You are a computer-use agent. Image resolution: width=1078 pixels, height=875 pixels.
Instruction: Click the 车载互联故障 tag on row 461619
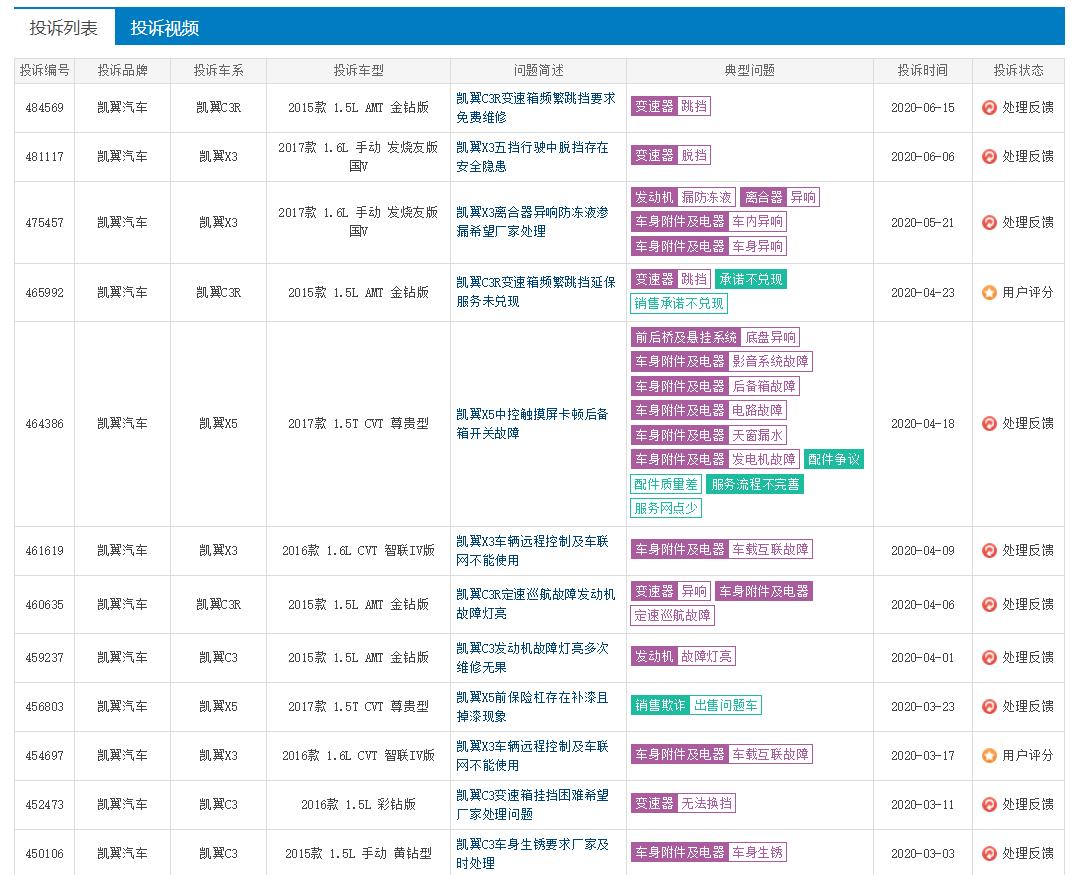[772, 549]
